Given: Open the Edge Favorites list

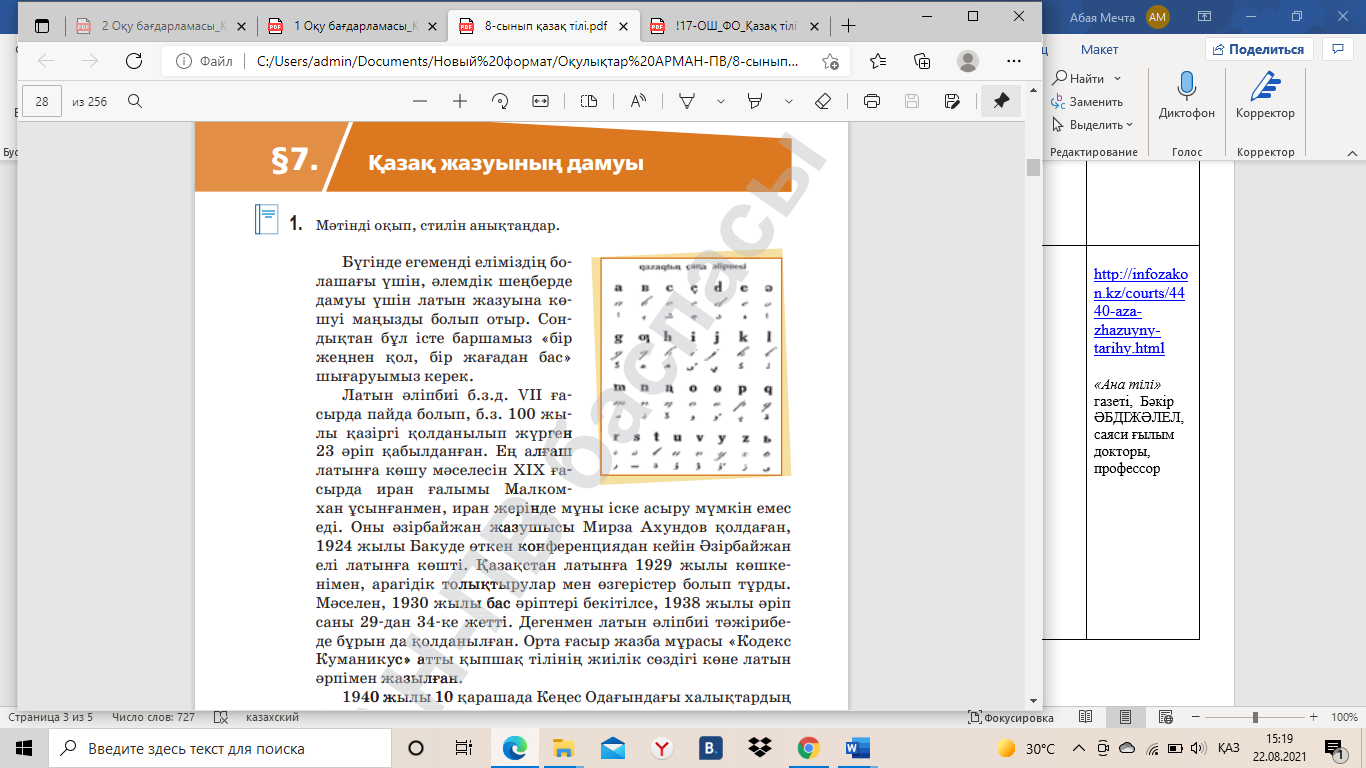Looking at the screenshot, I should coord(878,61).
